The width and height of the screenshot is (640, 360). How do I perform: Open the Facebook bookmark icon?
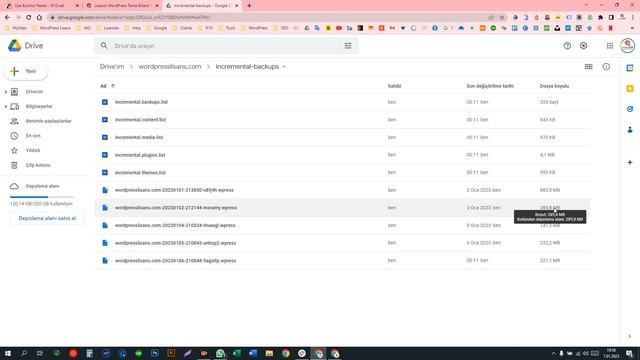[x=435, y=28]
